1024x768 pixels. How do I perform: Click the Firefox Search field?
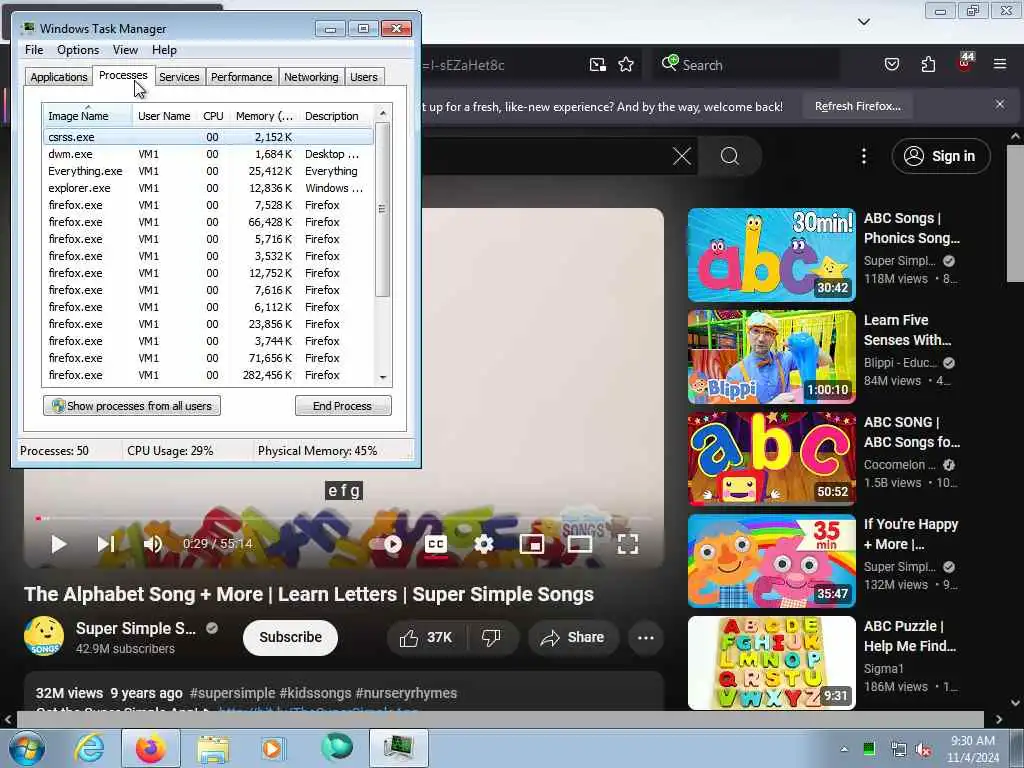click(748, 65)
